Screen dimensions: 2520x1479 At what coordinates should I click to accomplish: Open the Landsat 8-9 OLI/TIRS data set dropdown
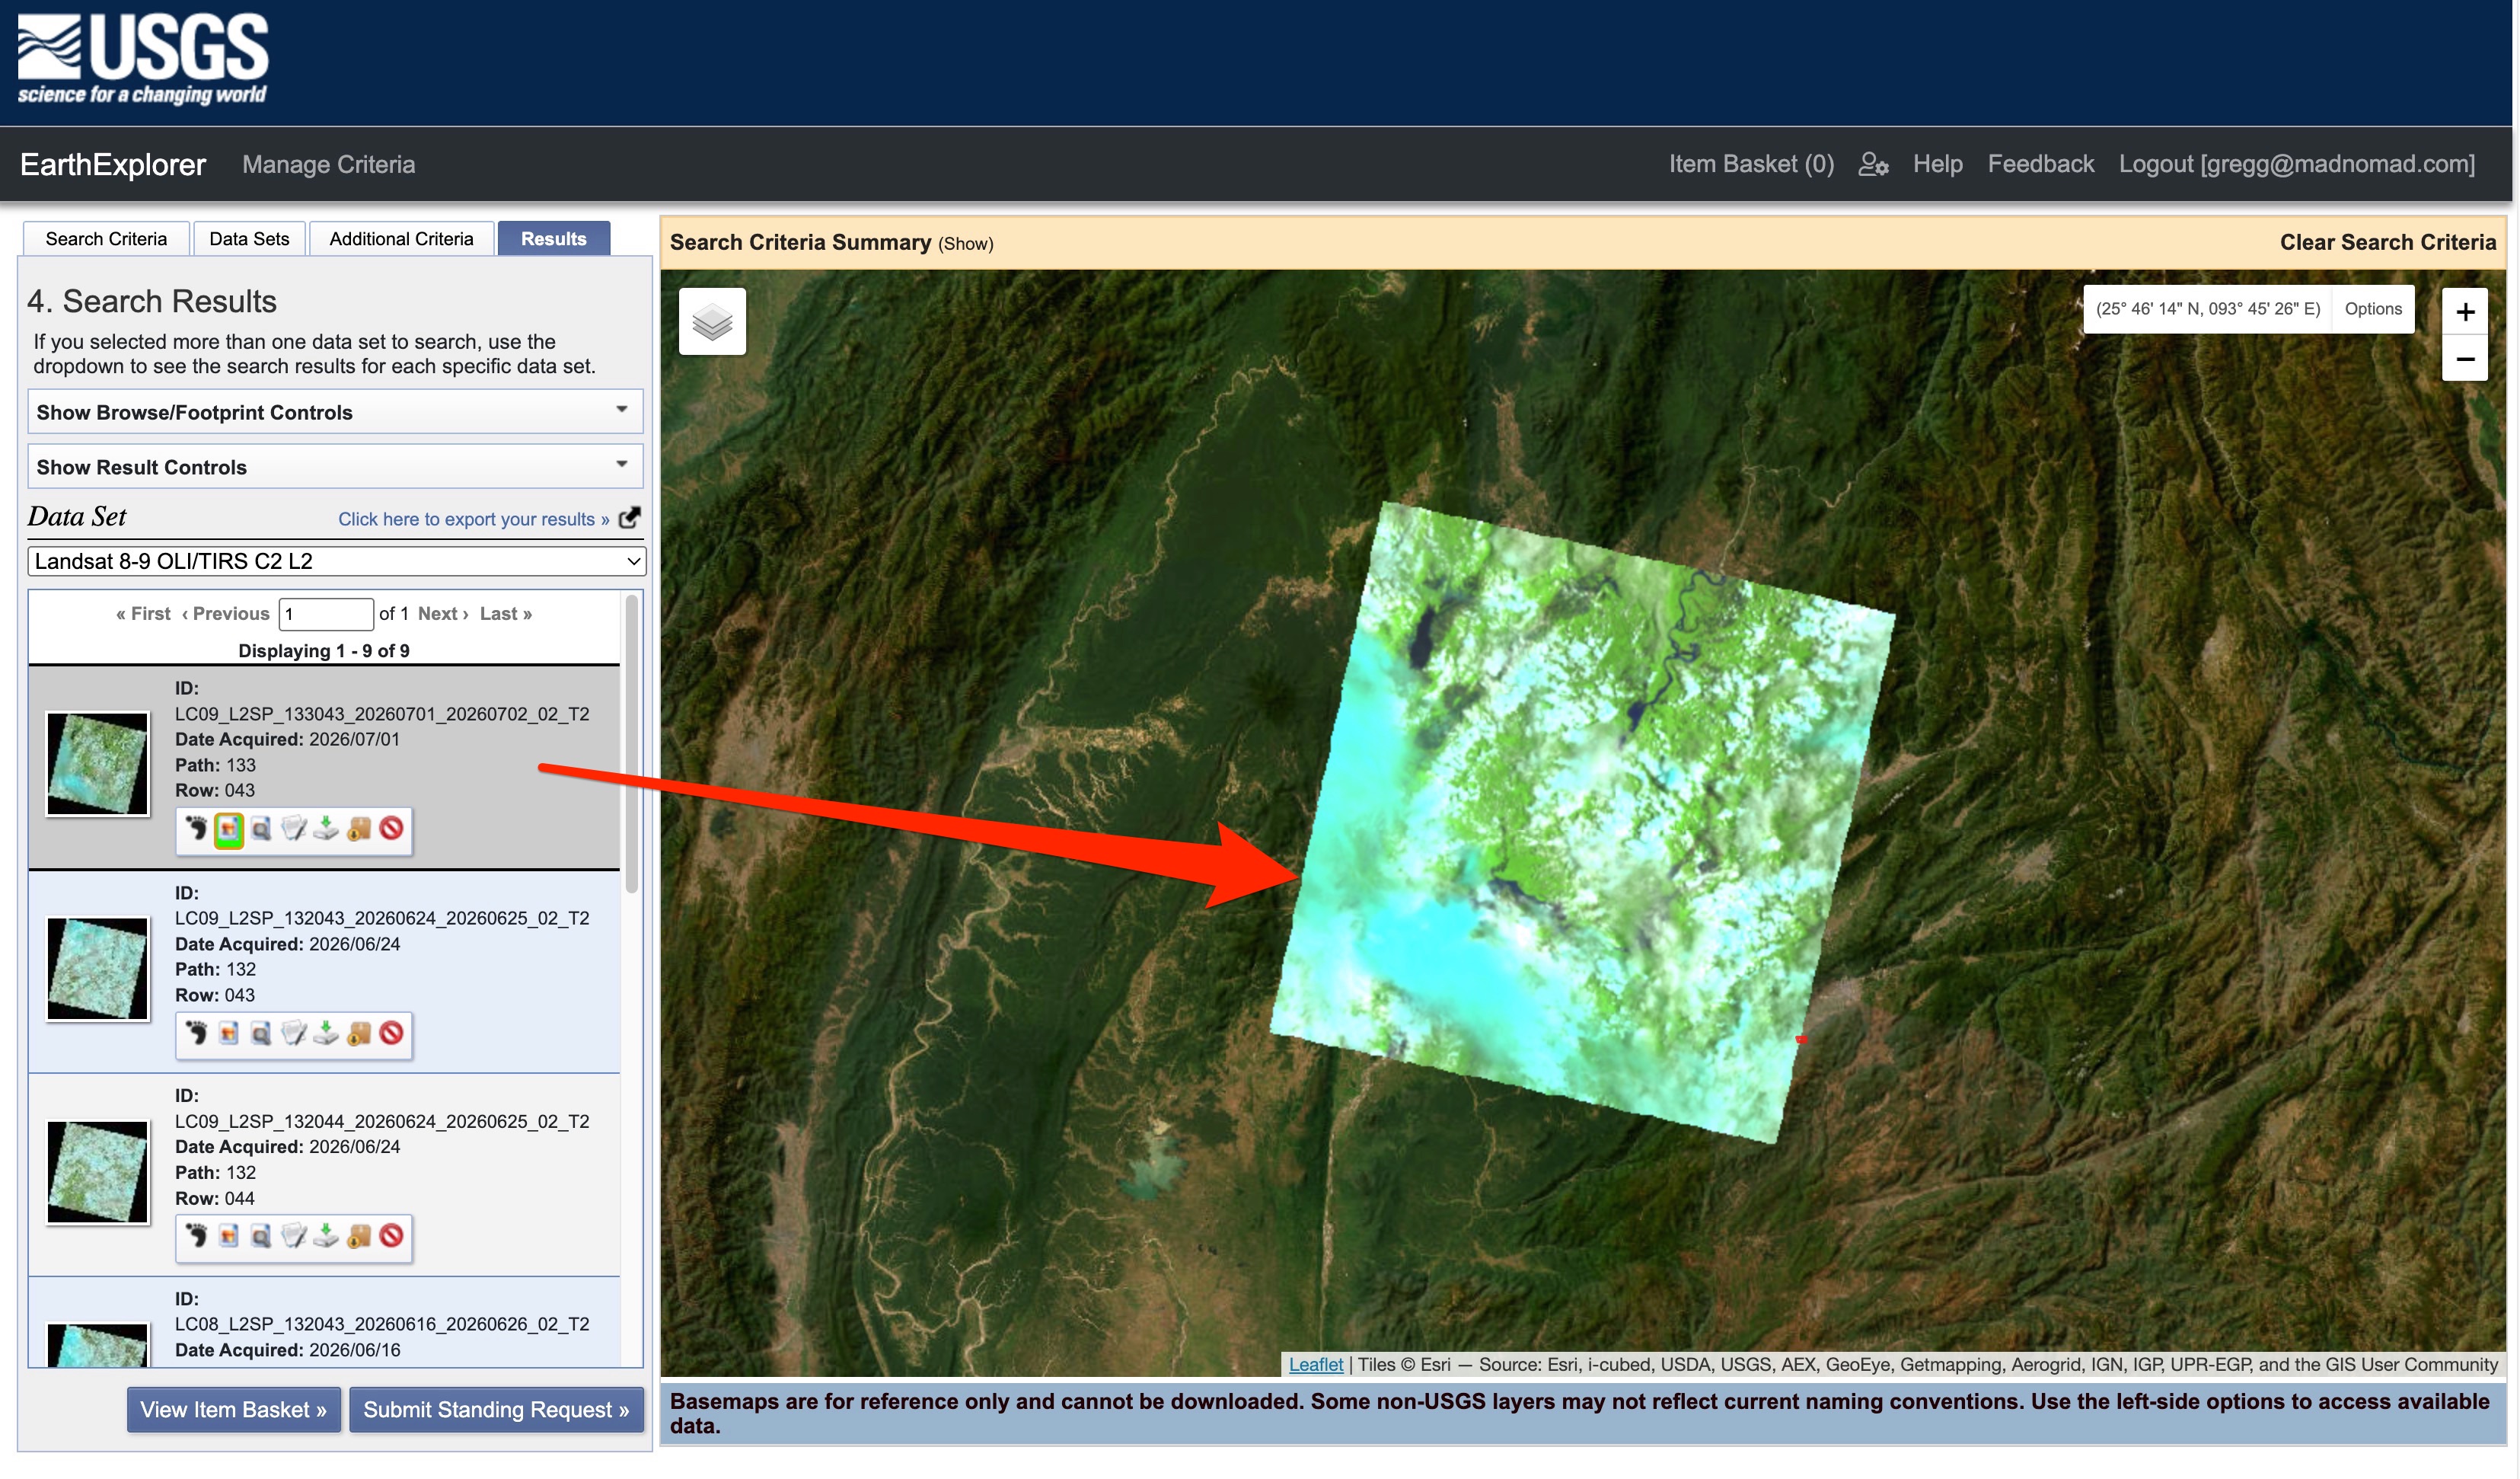click(x=337, y=561)
